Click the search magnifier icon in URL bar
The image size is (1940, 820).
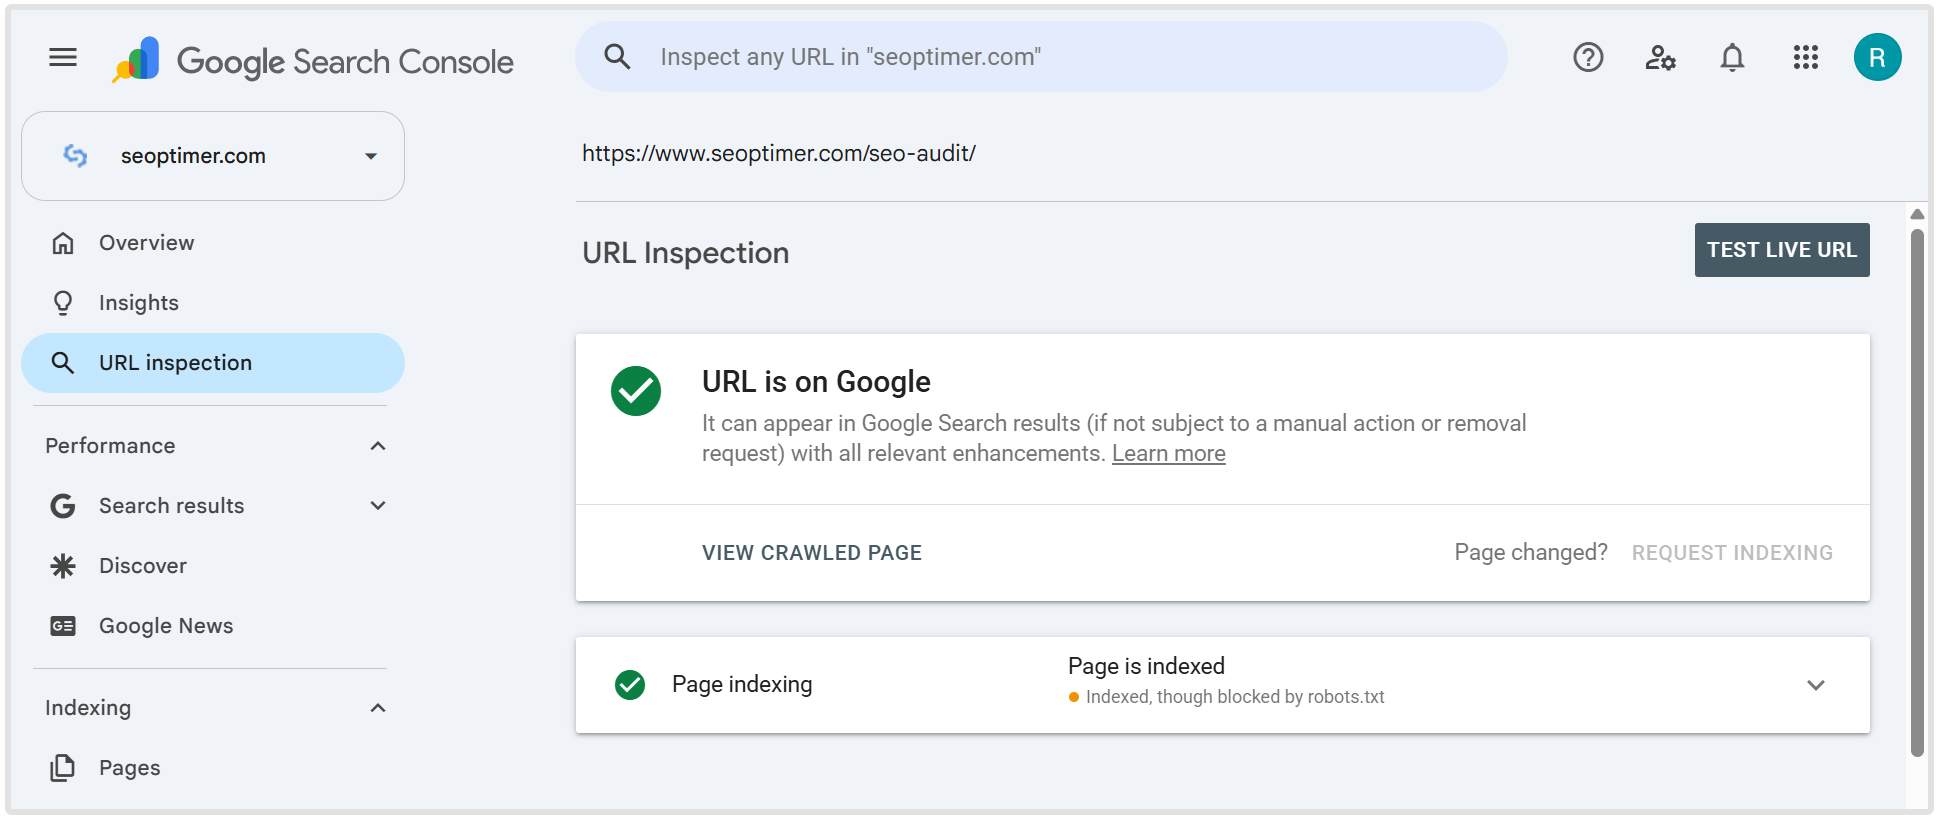point(617,57)
